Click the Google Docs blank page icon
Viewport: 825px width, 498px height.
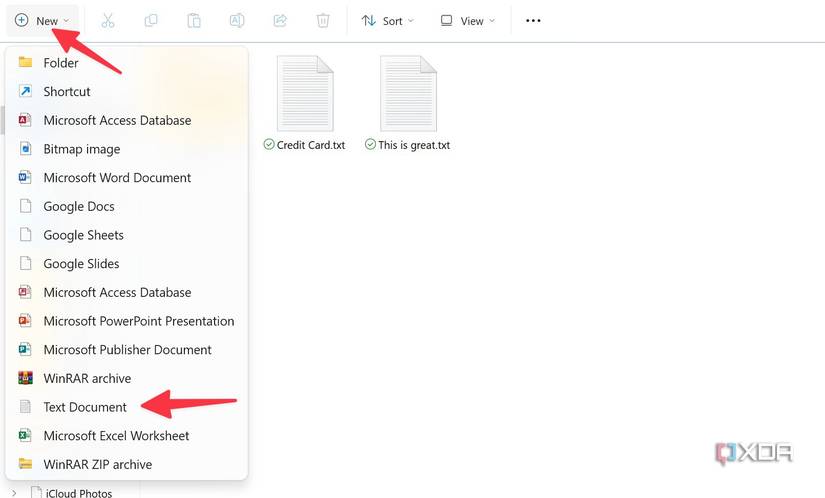click(25, 206)
